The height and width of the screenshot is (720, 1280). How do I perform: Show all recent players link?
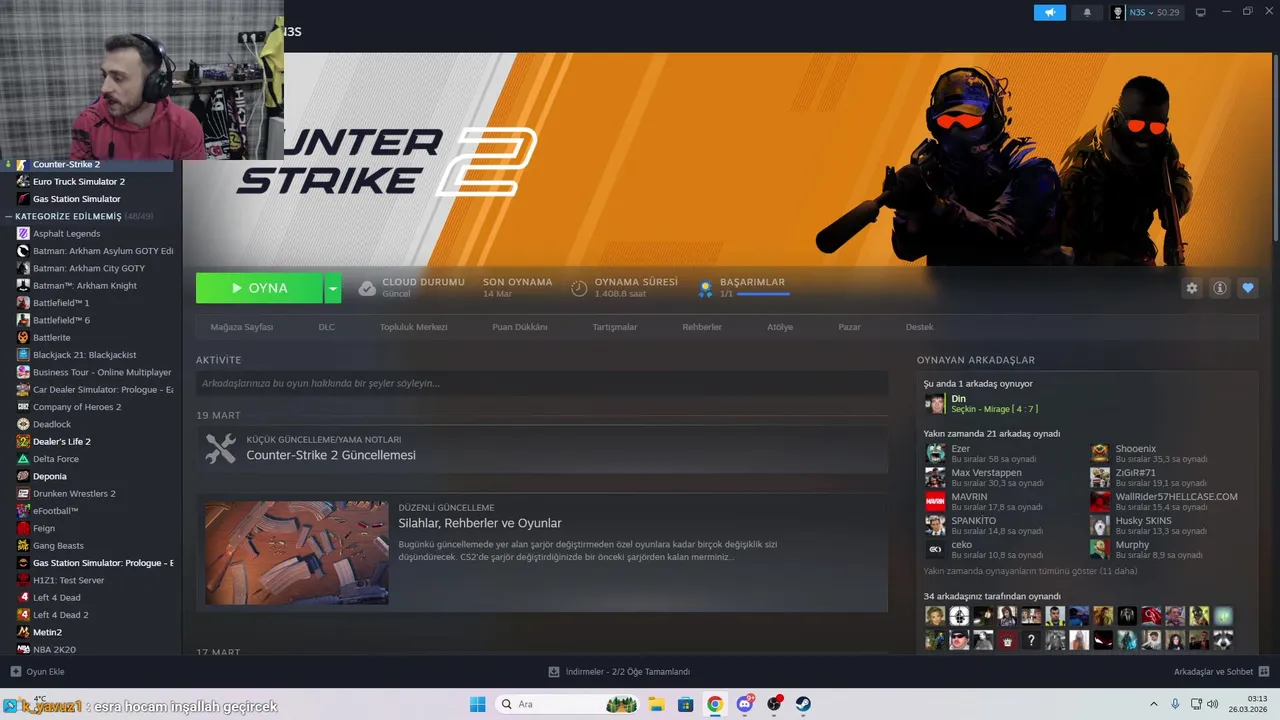pos(1030,571)
